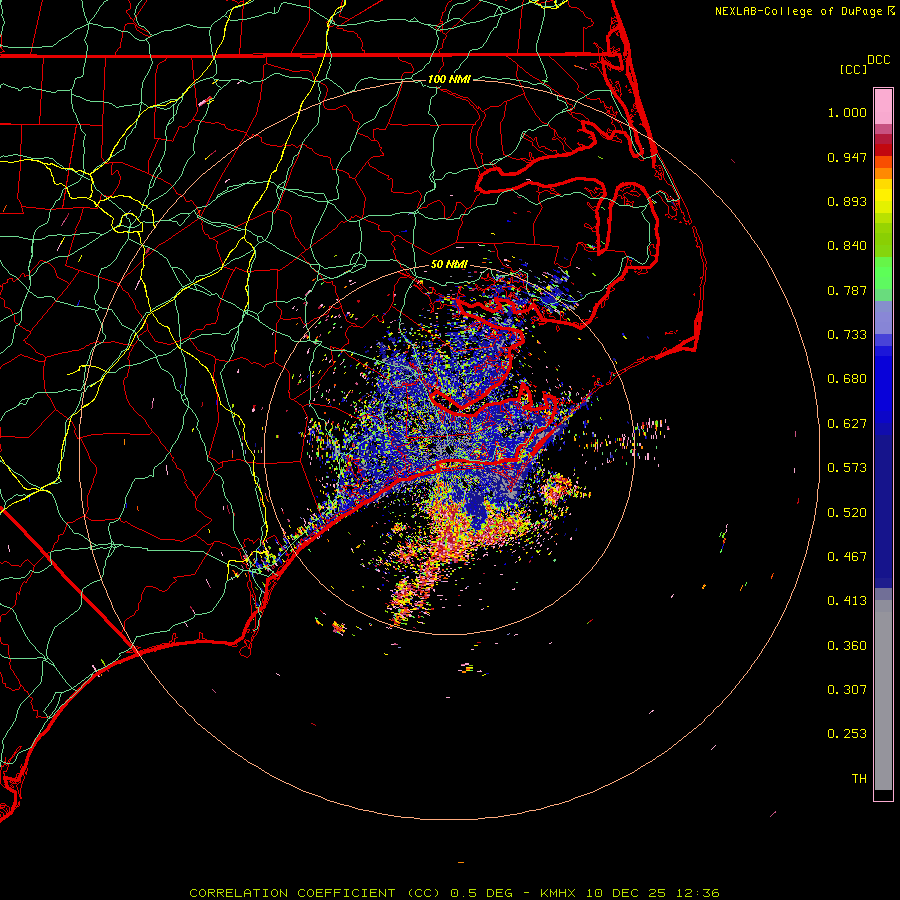Click the 100 NMI range ring label
900x900 pixels.
click(x=449, y=79)
